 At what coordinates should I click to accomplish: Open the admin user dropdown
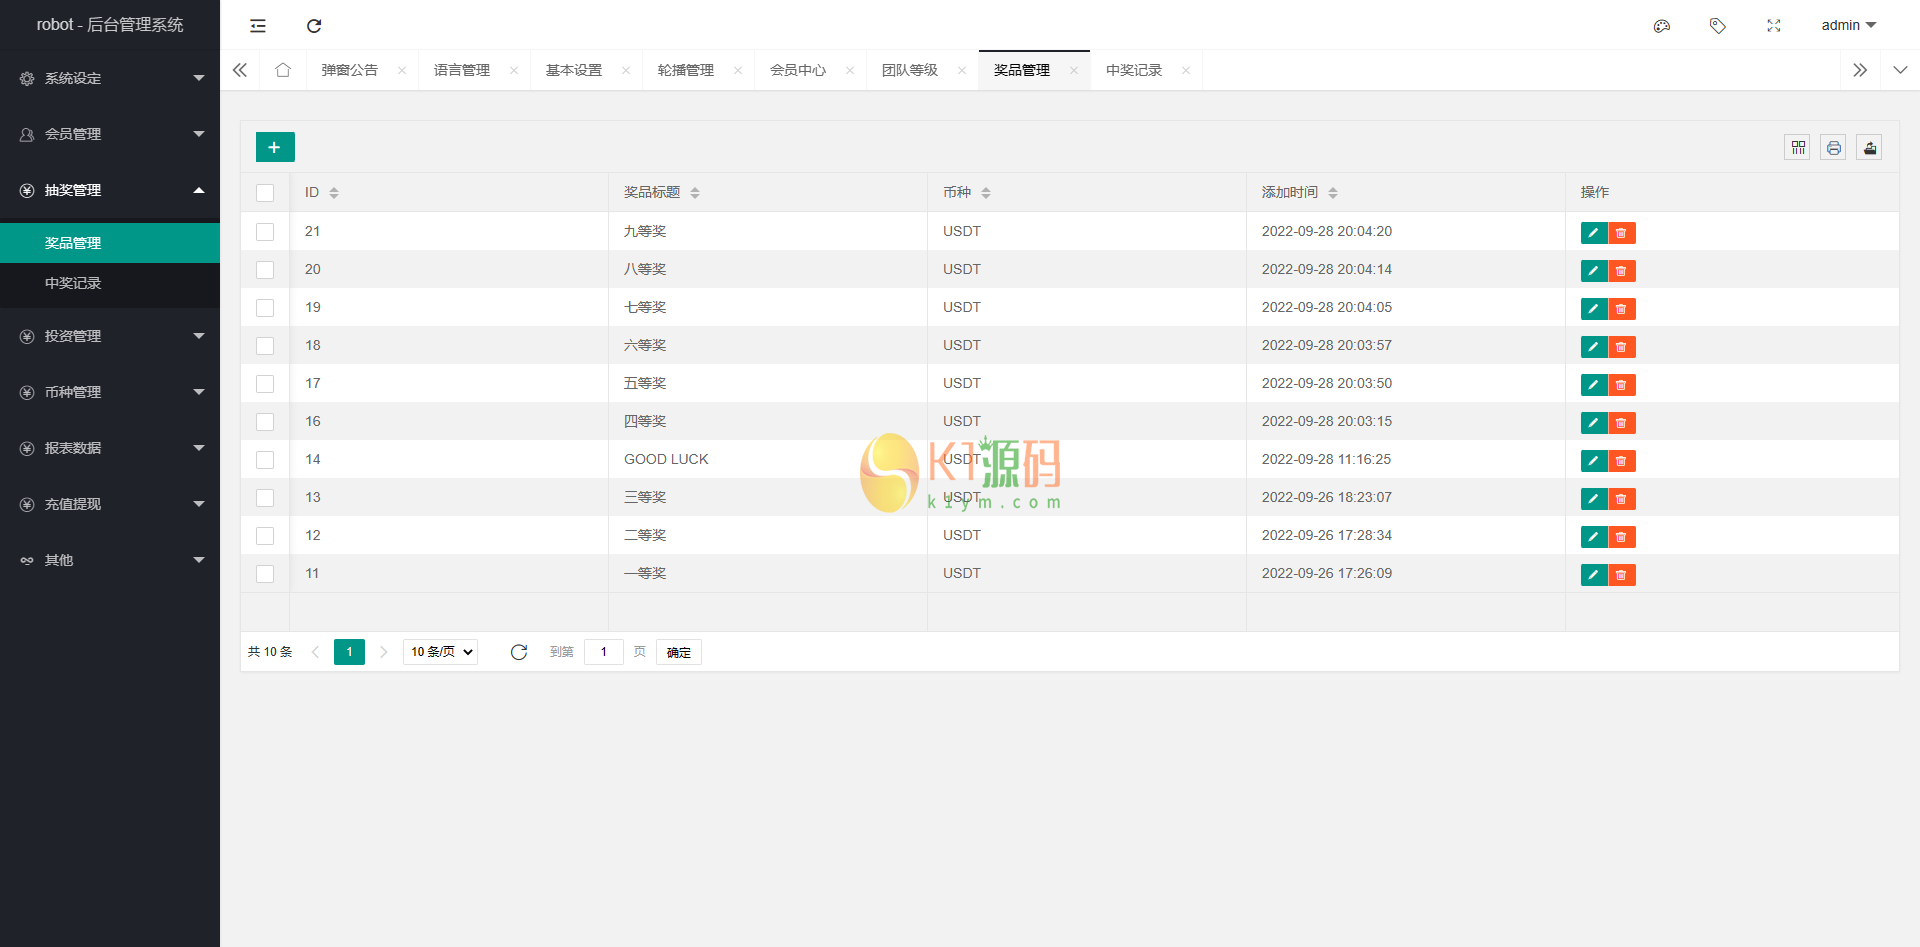point(1848,26)
